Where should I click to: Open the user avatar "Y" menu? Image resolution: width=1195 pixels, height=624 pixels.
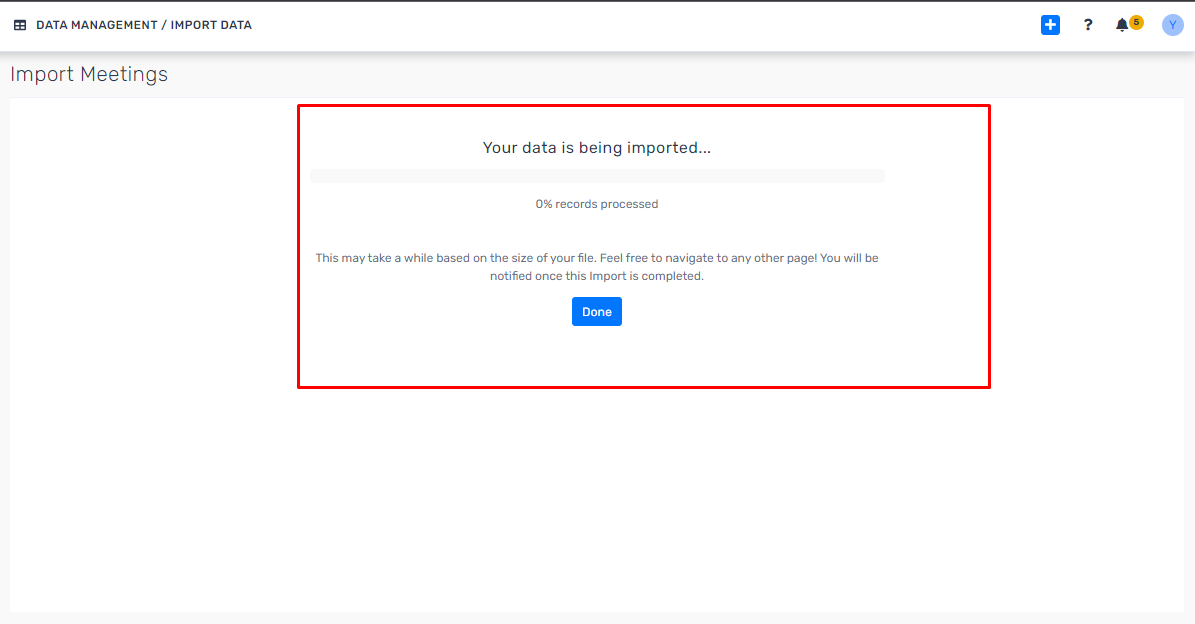pos(1173,25)
